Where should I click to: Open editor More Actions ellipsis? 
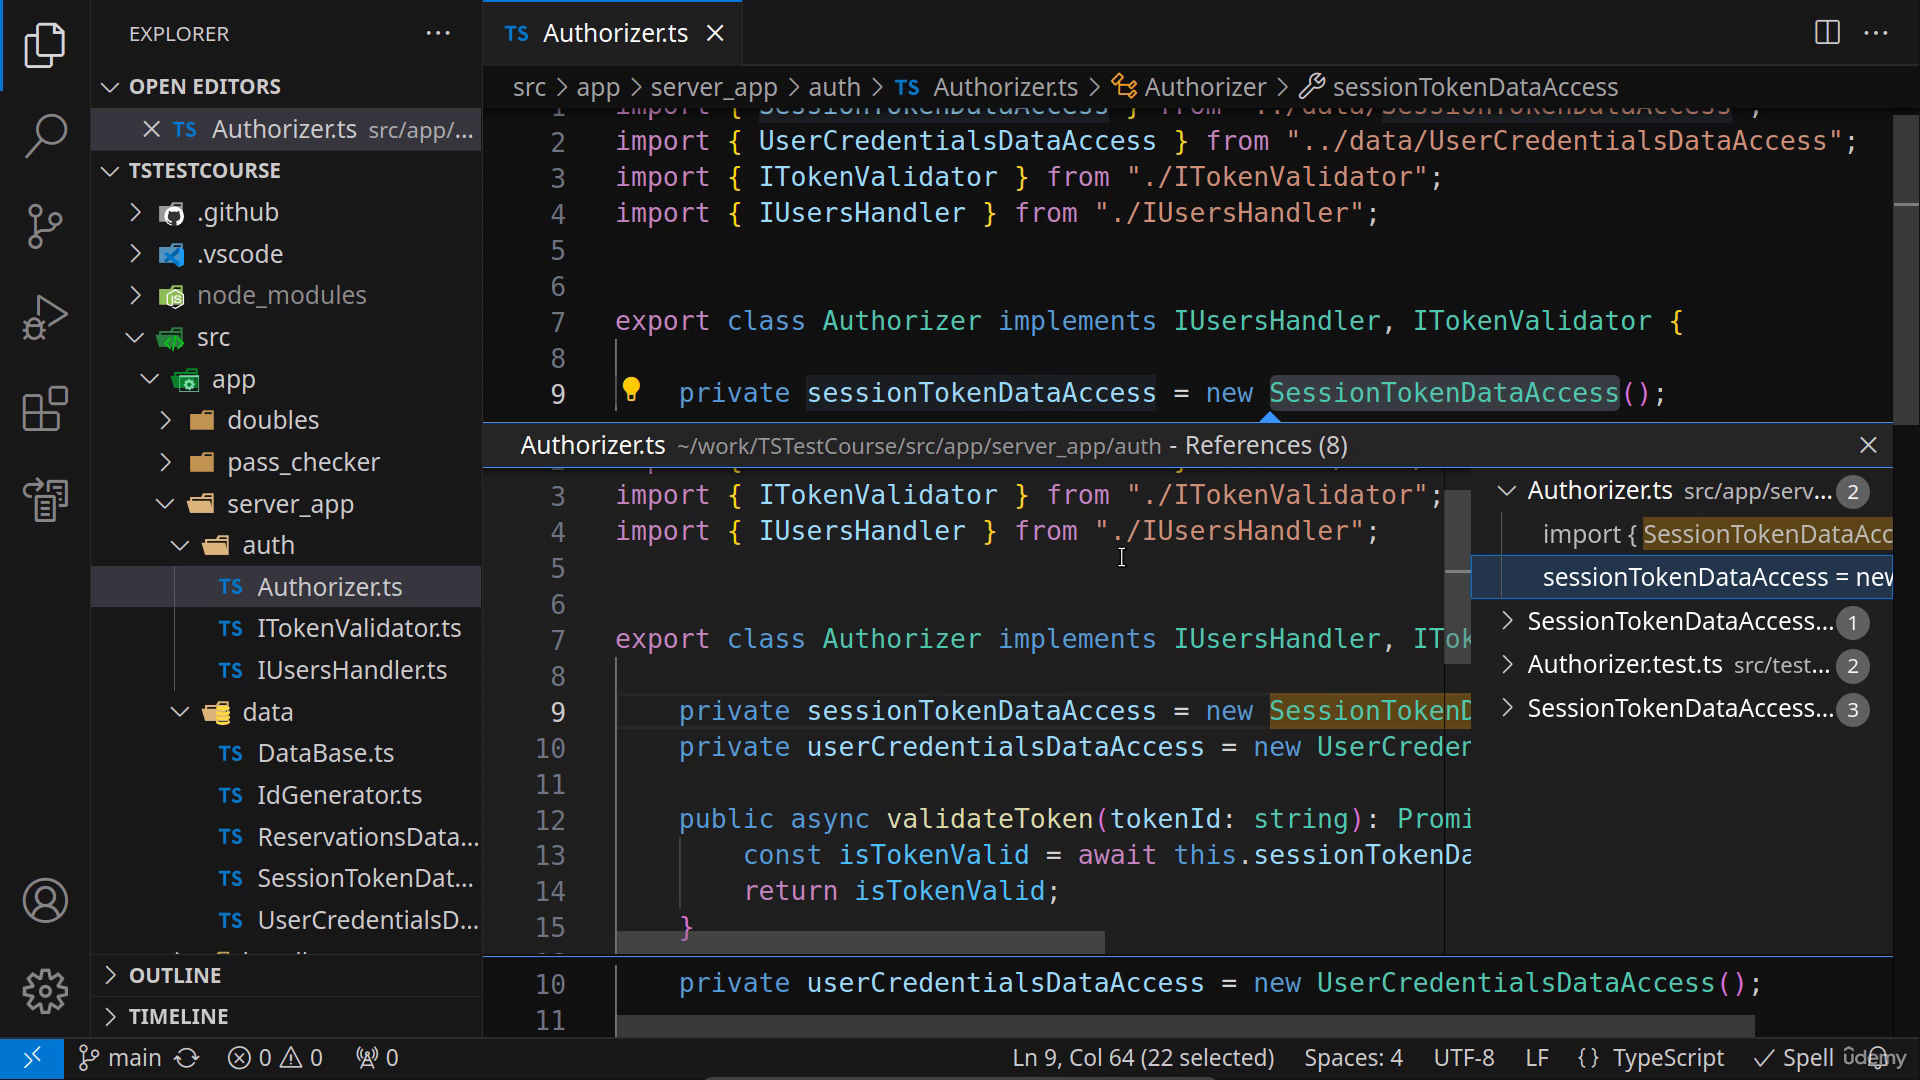tap(1876, 33)
